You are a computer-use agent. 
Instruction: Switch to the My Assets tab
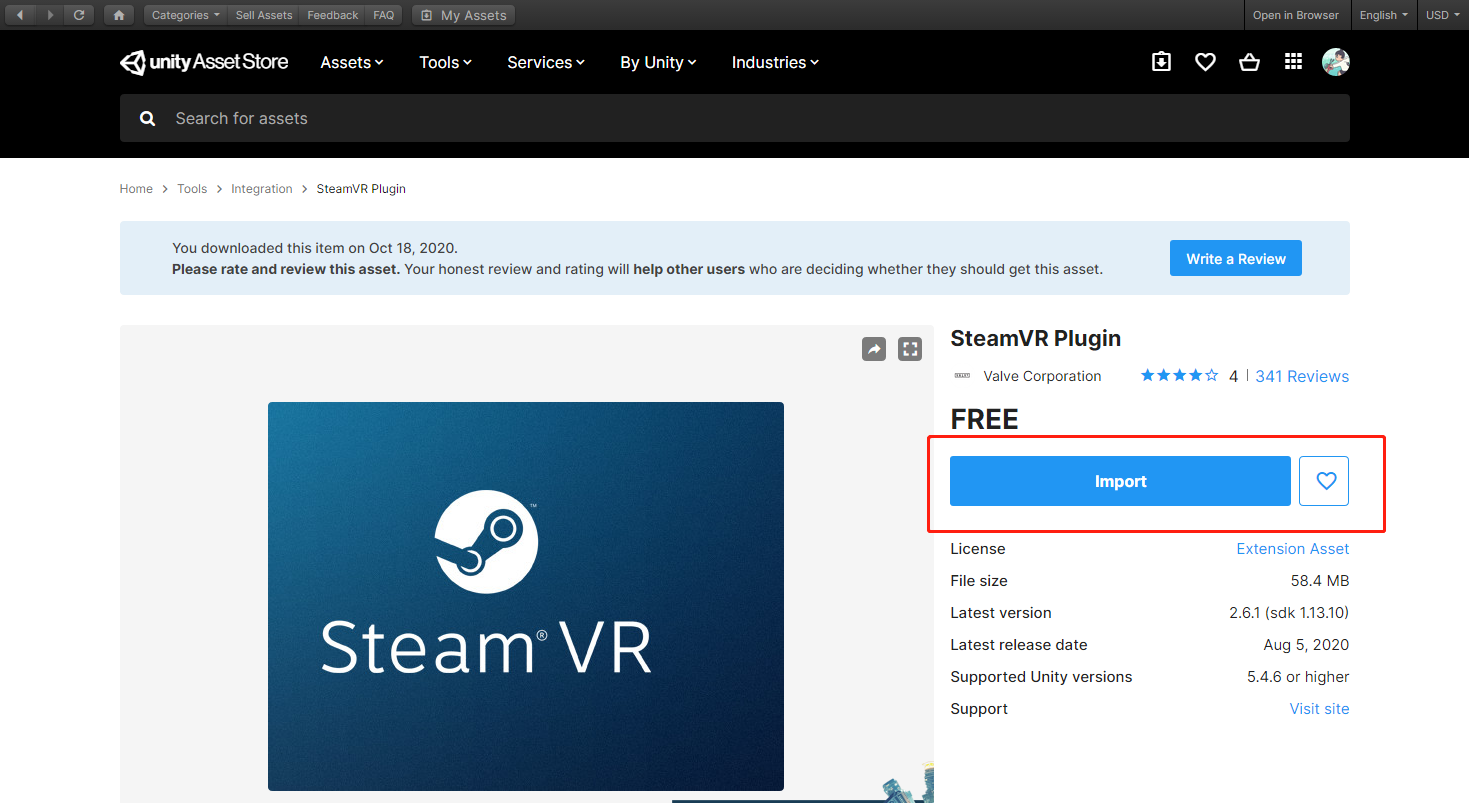tap(463, 15)
